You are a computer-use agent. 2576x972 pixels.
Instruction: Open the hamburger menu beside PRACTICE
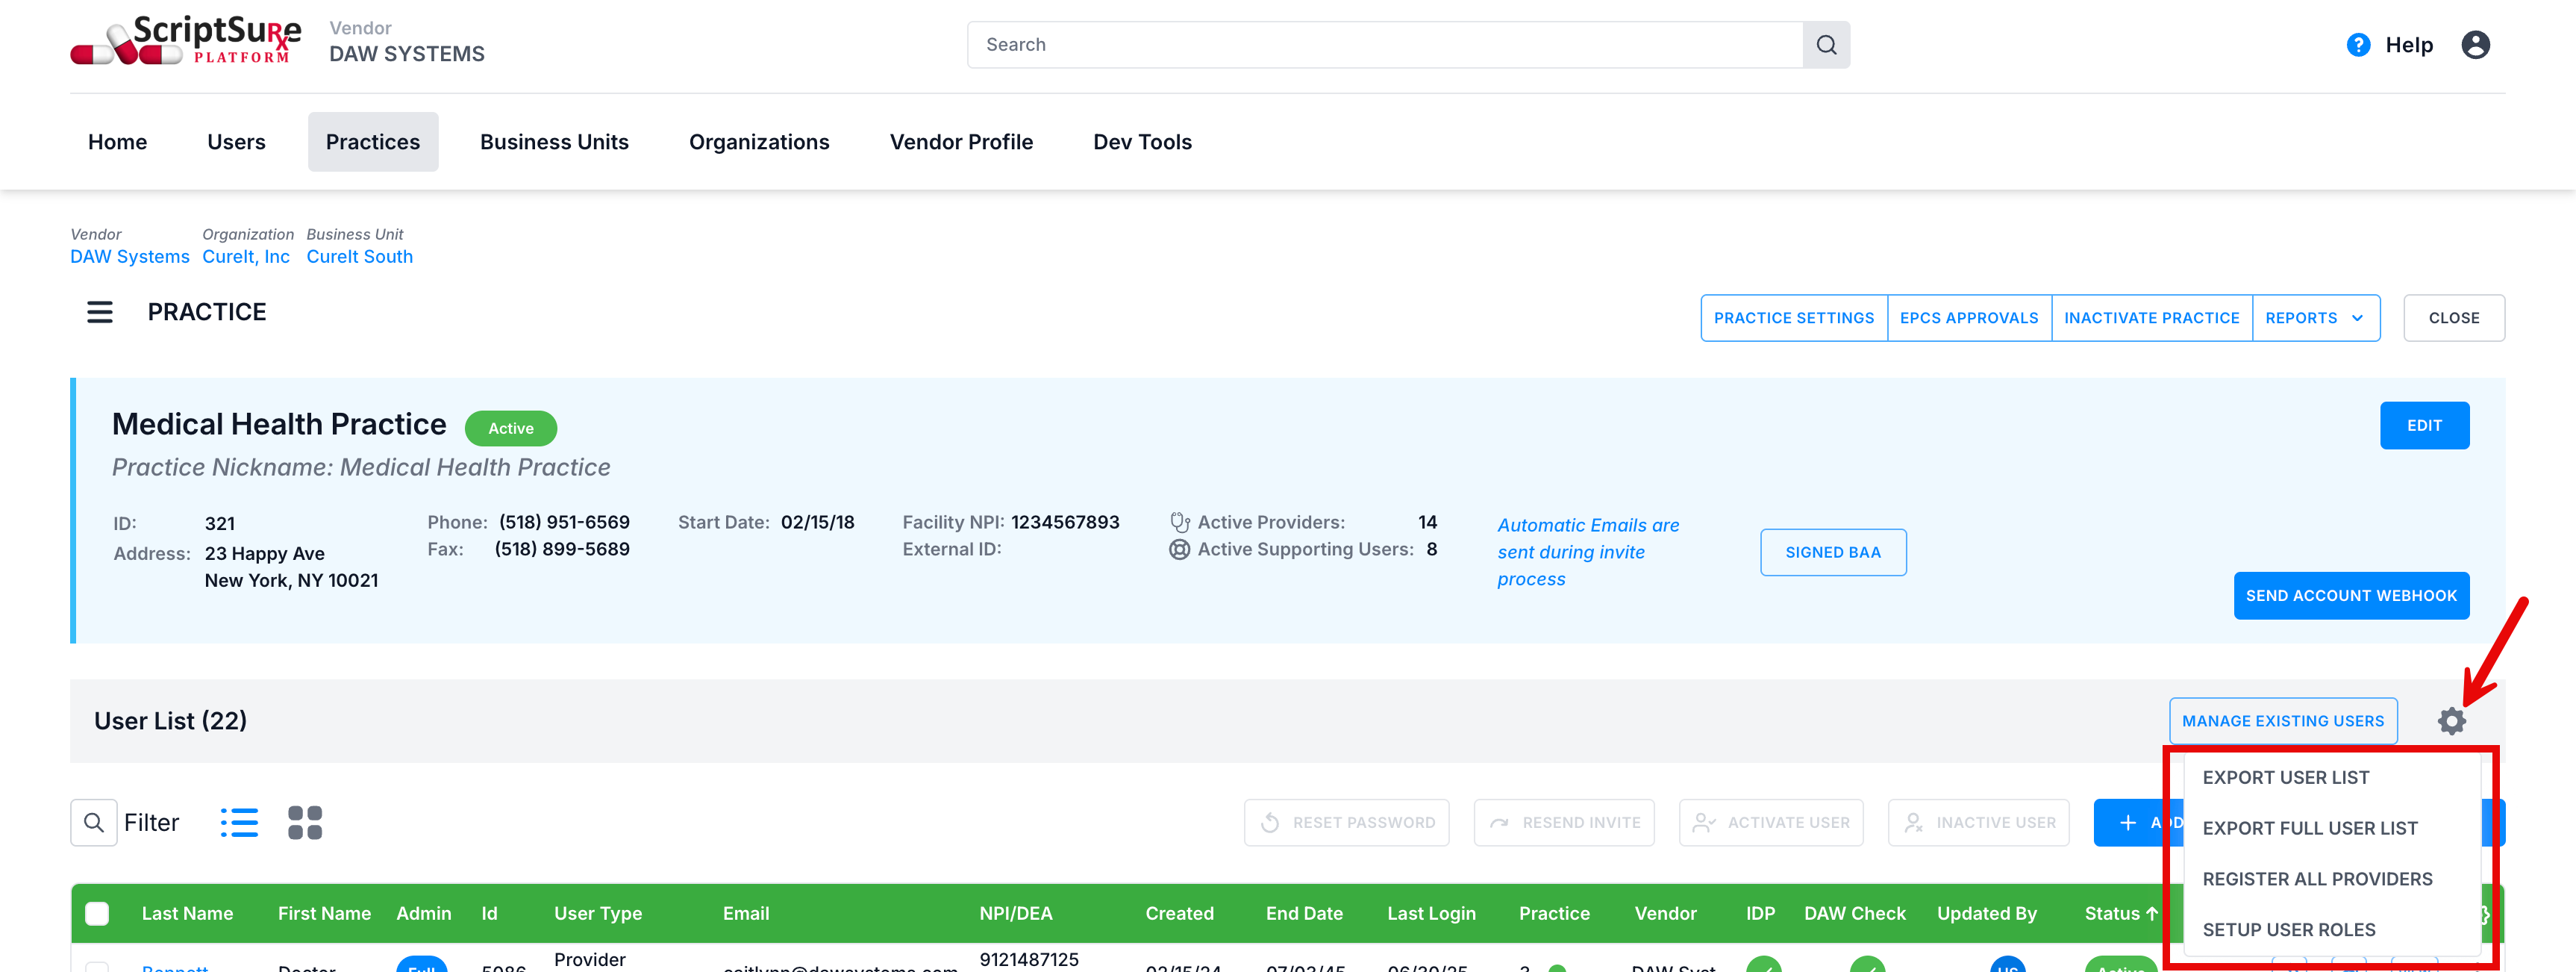pos(100,312)
